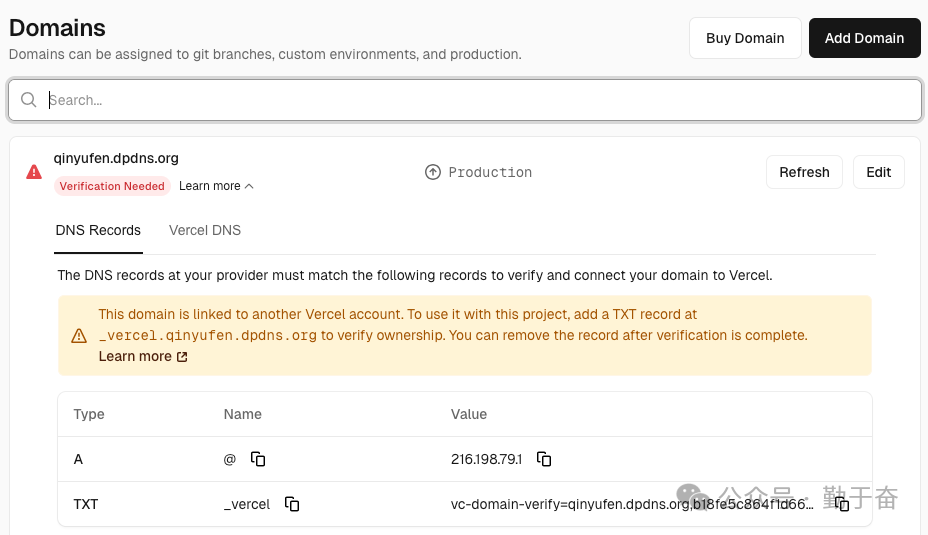Screen dimensions: 928x535
Task: Focus the domain search field
Action: 480,100
